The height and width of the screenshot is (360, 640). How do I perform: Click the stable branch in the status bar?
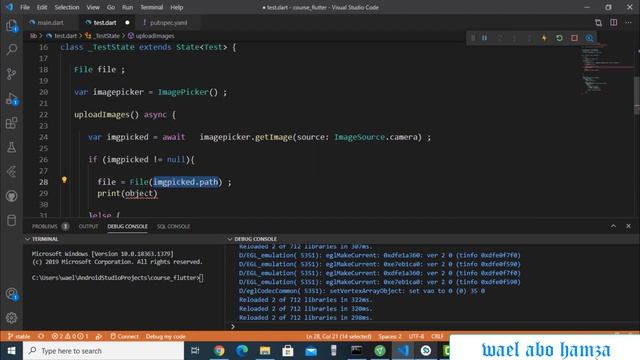pos(19,336)
